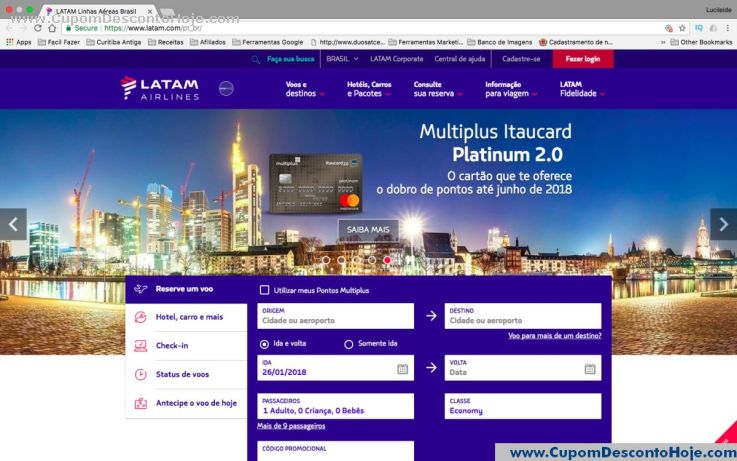This screenshot has width=737, height=461.
Task: Click the SAIBA MAIS banner button
Action: [x=368, y=229]
